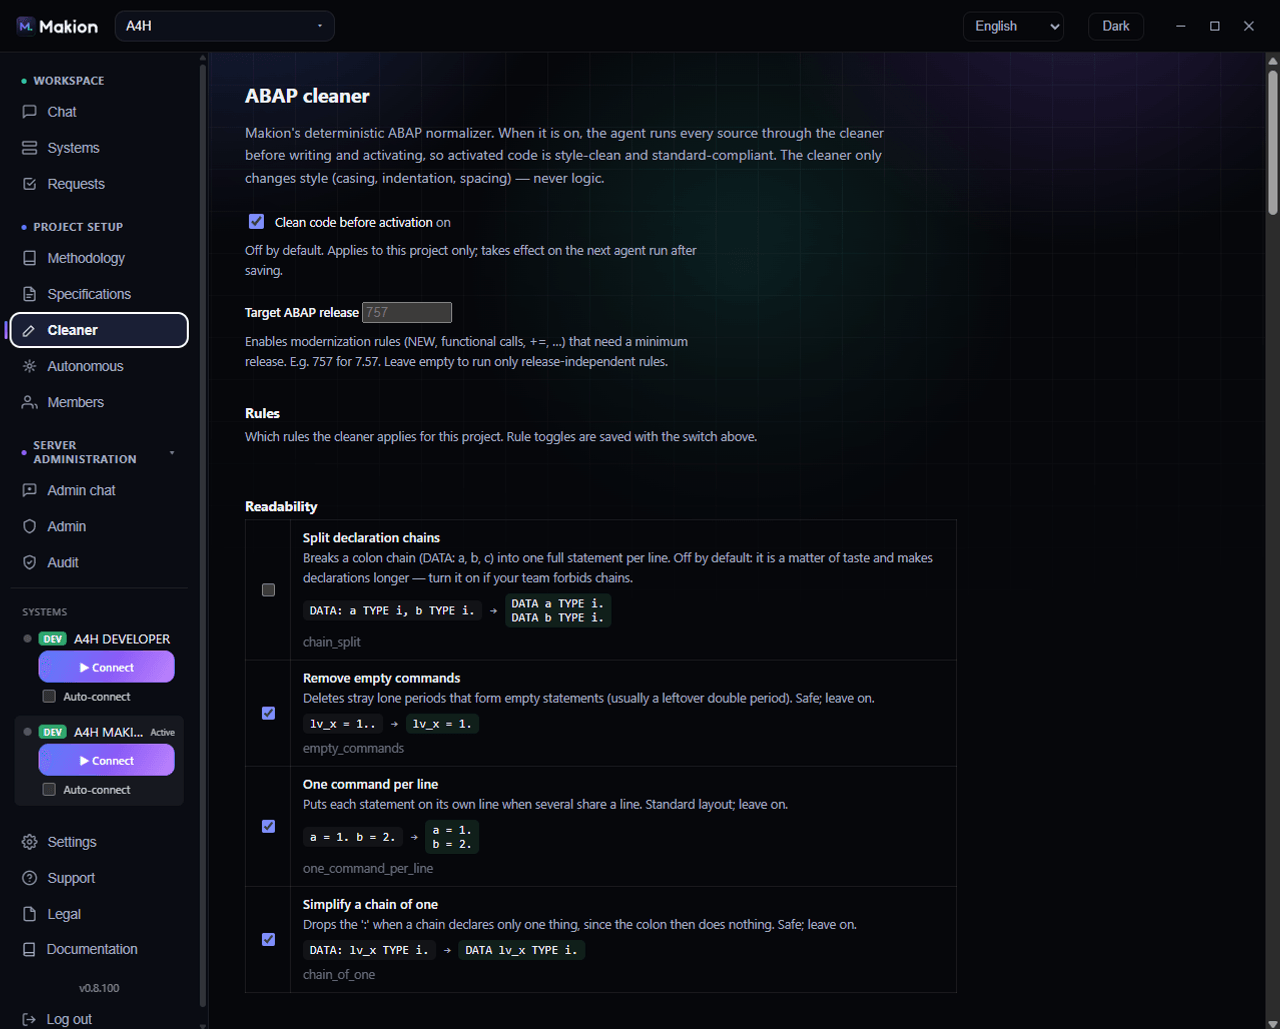Open the Chat speech-bubble icon
This screenshot has width=1280, height=1029.
tap(30, 112)
